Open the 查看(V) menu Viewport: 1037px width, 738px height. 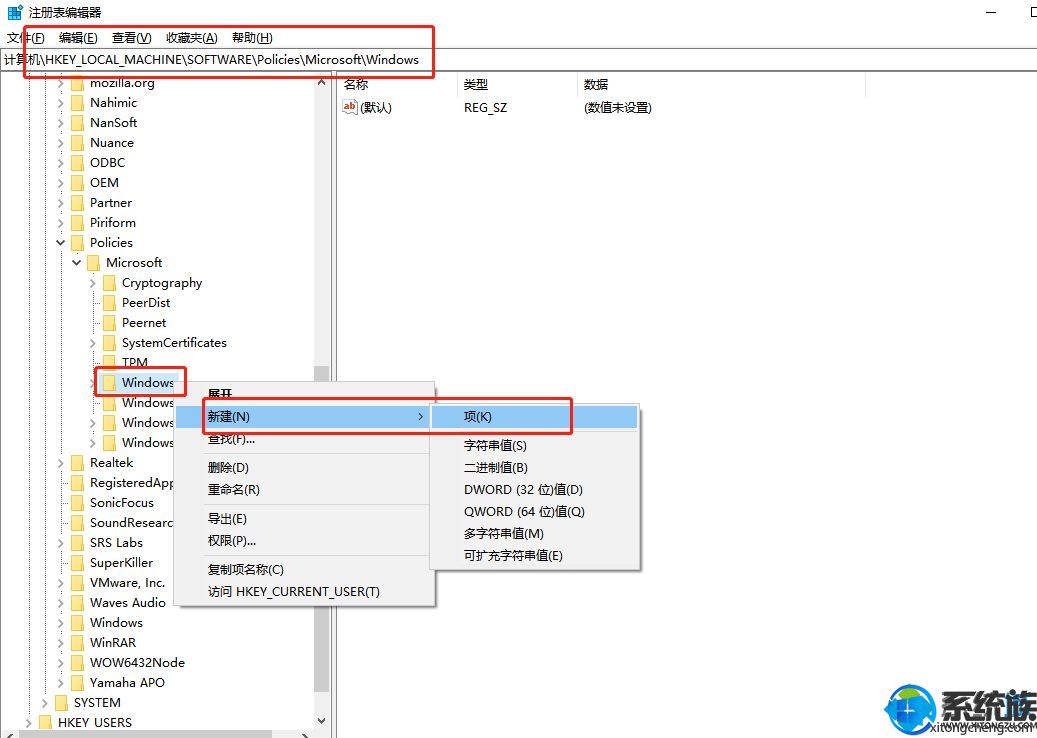(132, 38)
